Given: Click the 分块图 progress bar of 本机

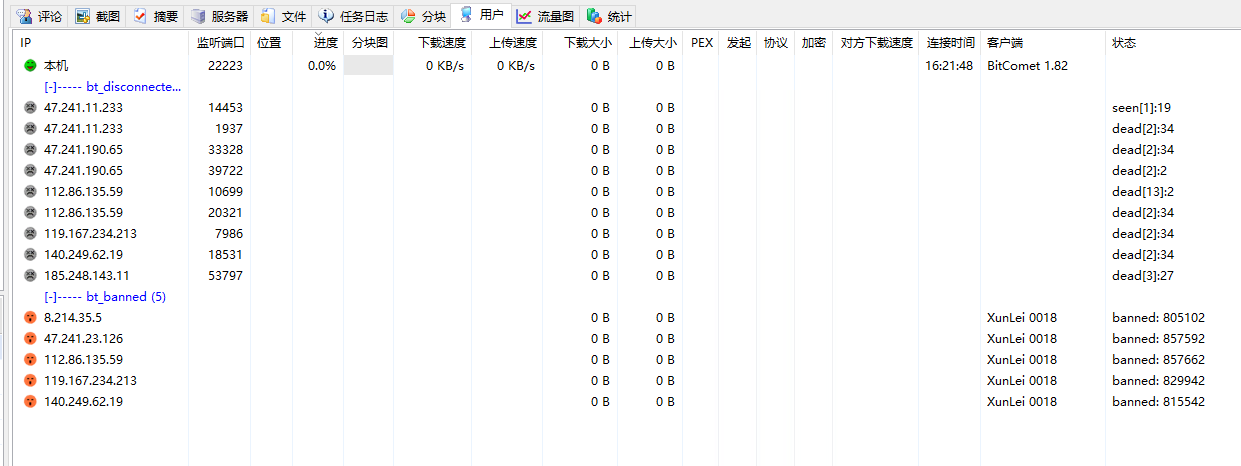Looking at the screenshot, I should (368, 66).
